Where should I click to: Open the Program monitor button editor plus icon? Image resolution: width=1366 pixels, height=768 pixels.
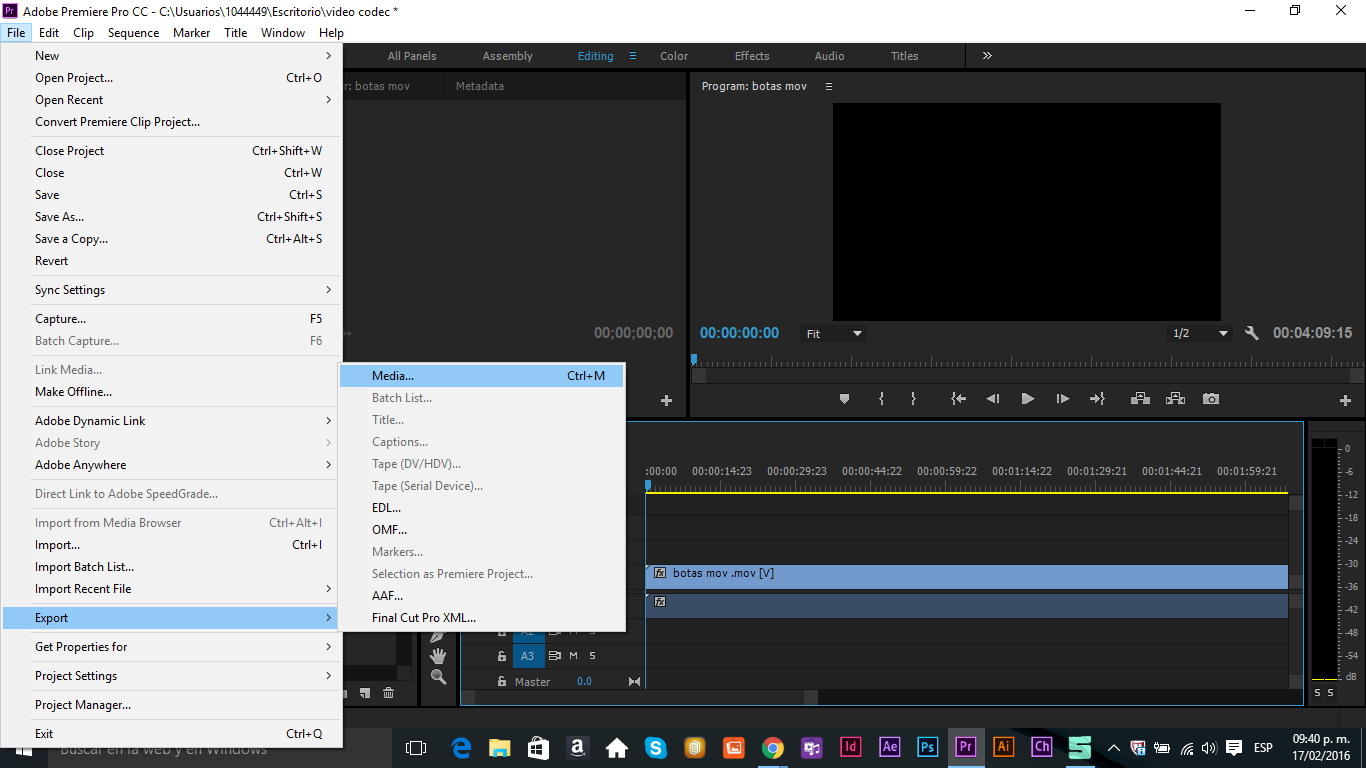1345,400
